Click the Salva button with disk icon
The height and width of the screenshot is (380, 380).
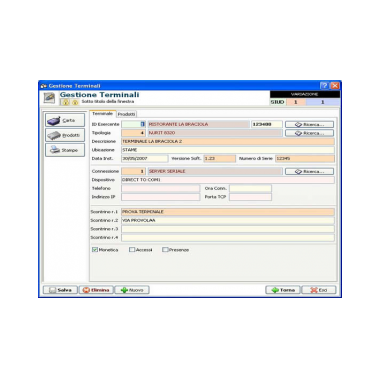[60, 290]
